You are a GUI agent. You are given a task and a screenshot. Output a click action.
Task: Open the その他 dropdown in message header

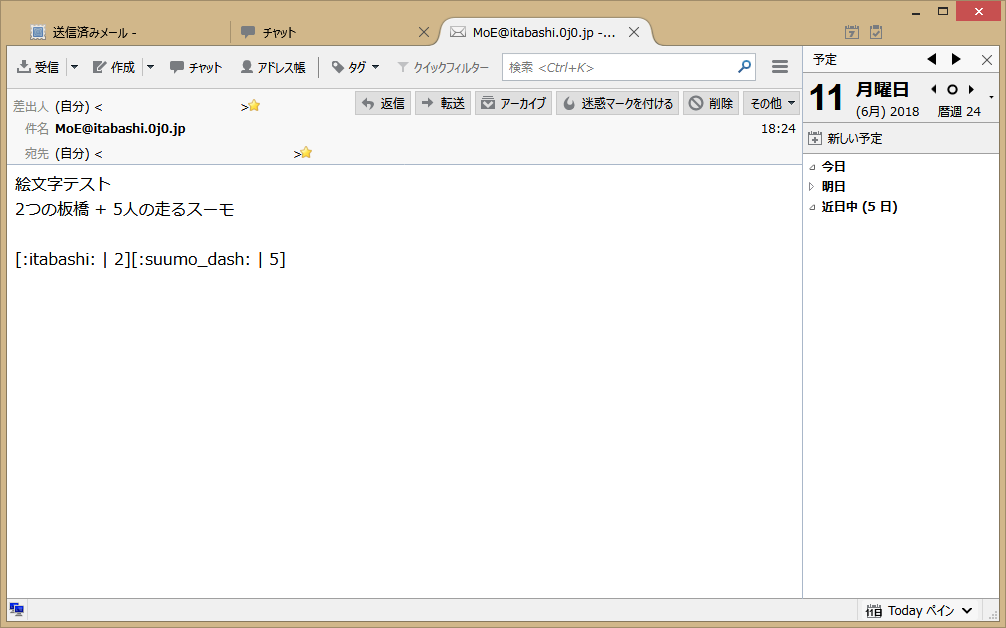pyautogui.click(x=771, y=103)
